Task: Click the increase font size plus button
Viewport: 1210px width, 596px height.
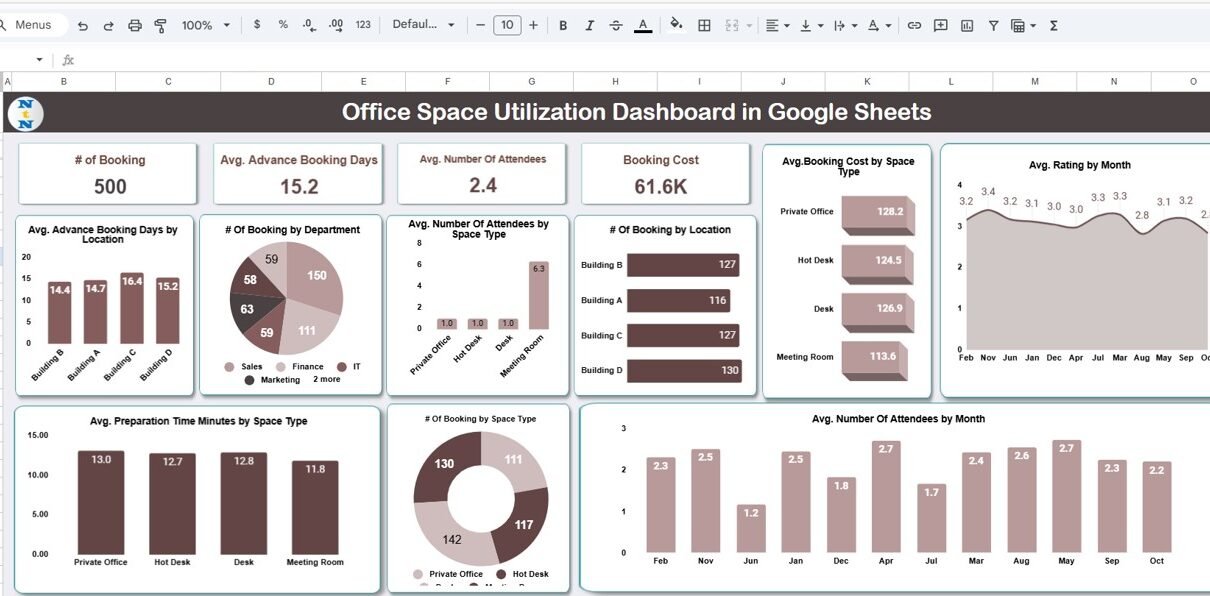Action: click(x=533, y=25)
